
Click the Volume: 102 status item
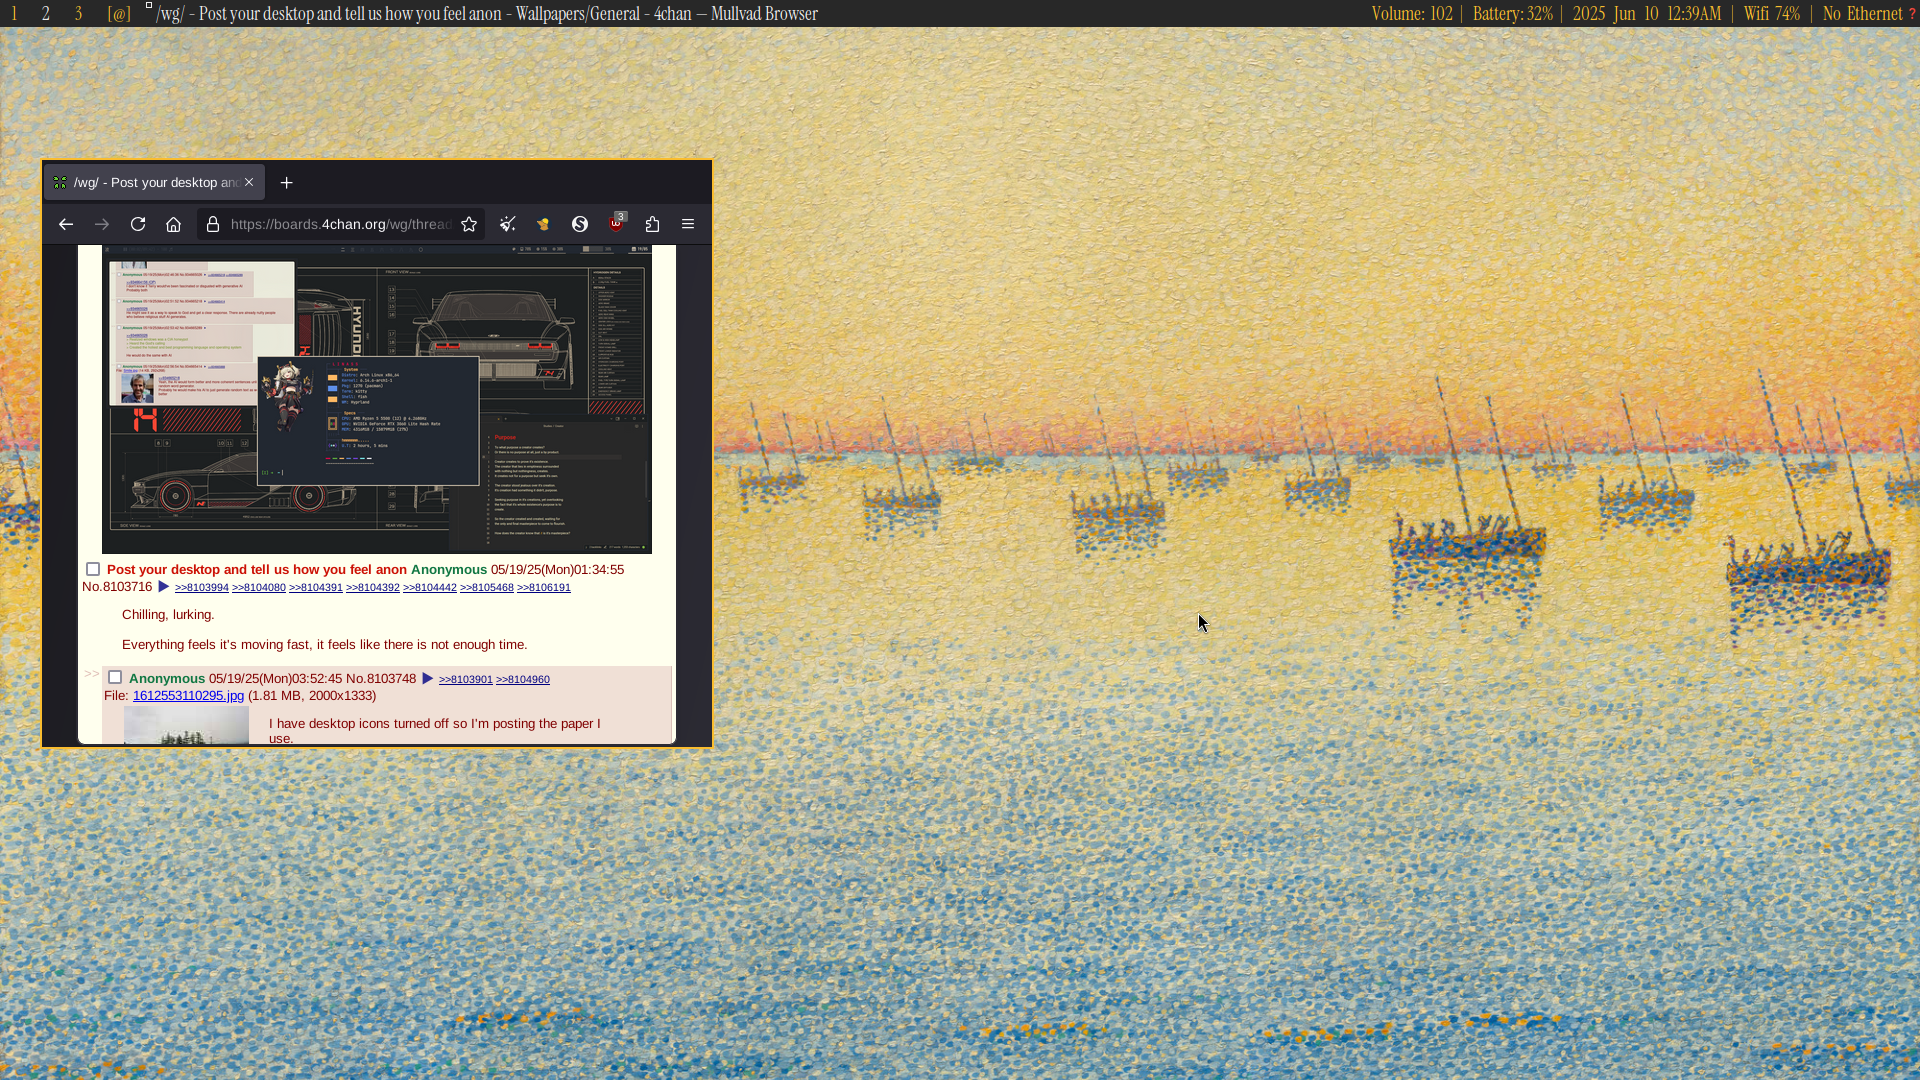(x=1412, y=14)
